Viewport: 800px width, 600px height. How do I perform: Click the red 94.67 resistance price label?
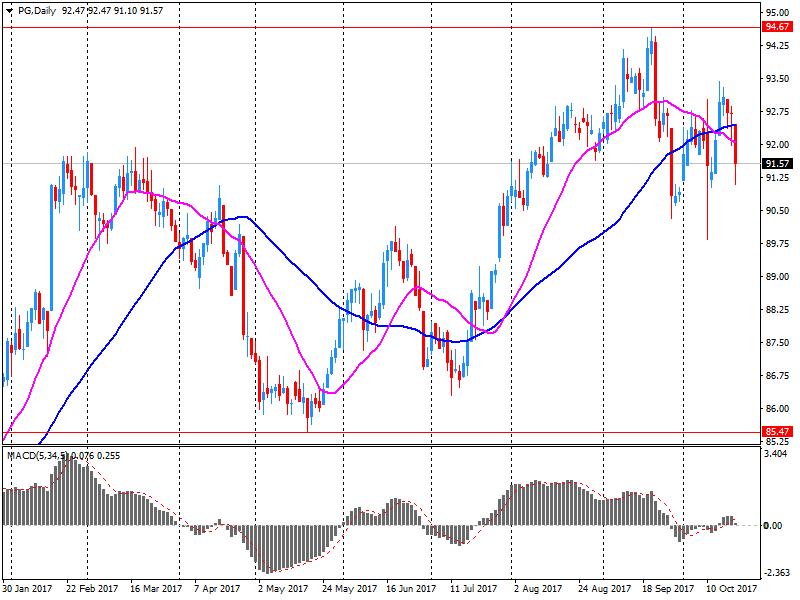tap(777, 27)
